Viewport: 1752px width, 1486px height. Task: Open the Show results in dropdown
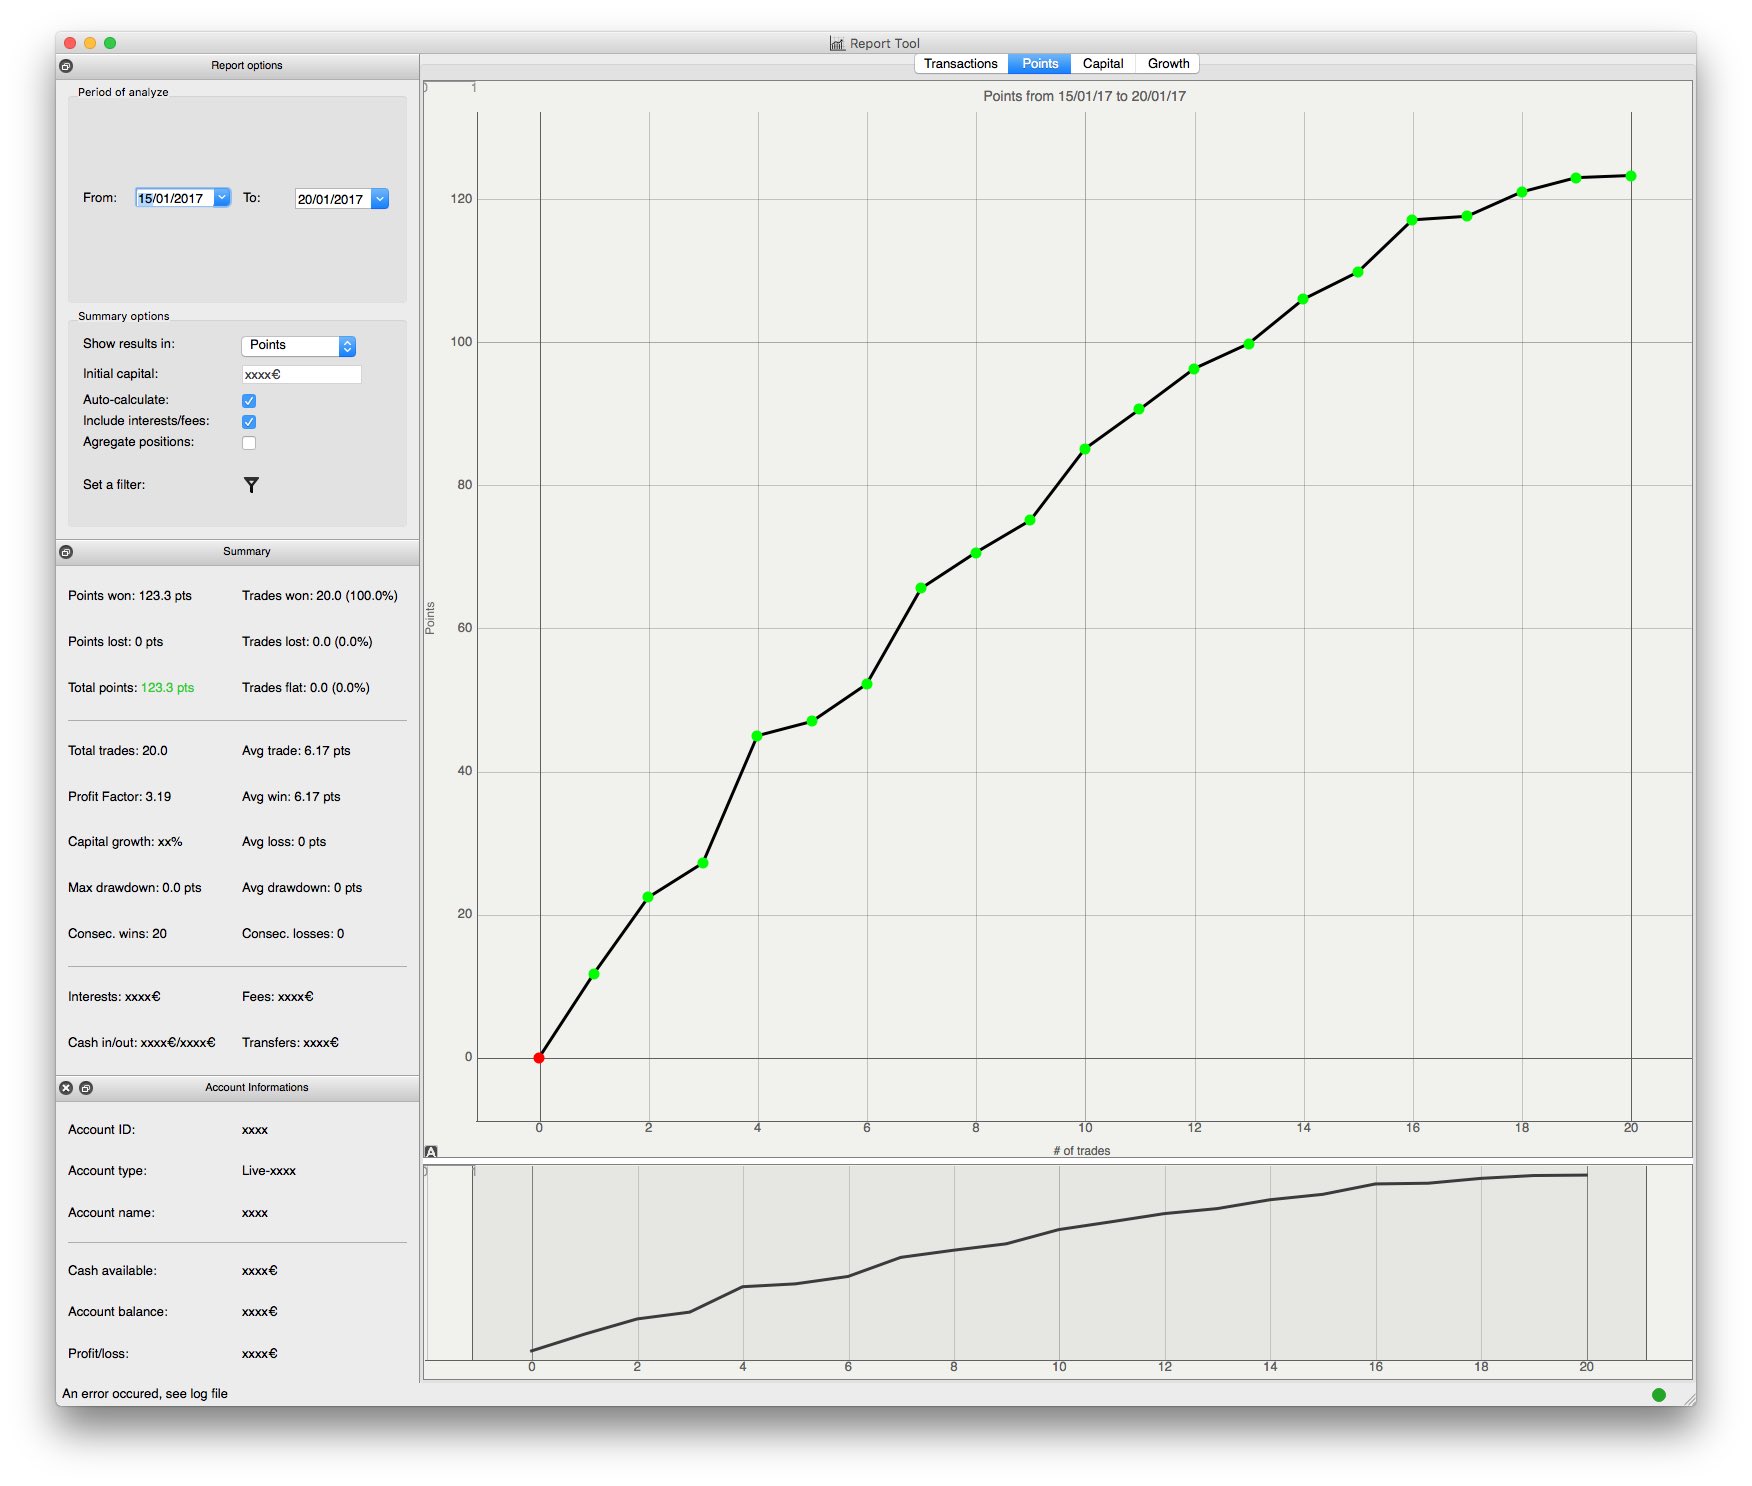point(298,346)
